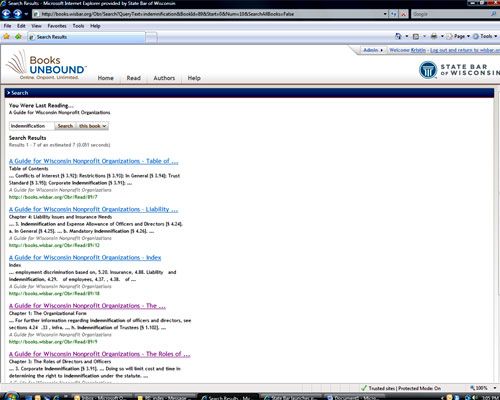Go to the Help site navigation tab
Image resolution: width=500 pixels, height=400 pixels.
(x=194, y=78)
